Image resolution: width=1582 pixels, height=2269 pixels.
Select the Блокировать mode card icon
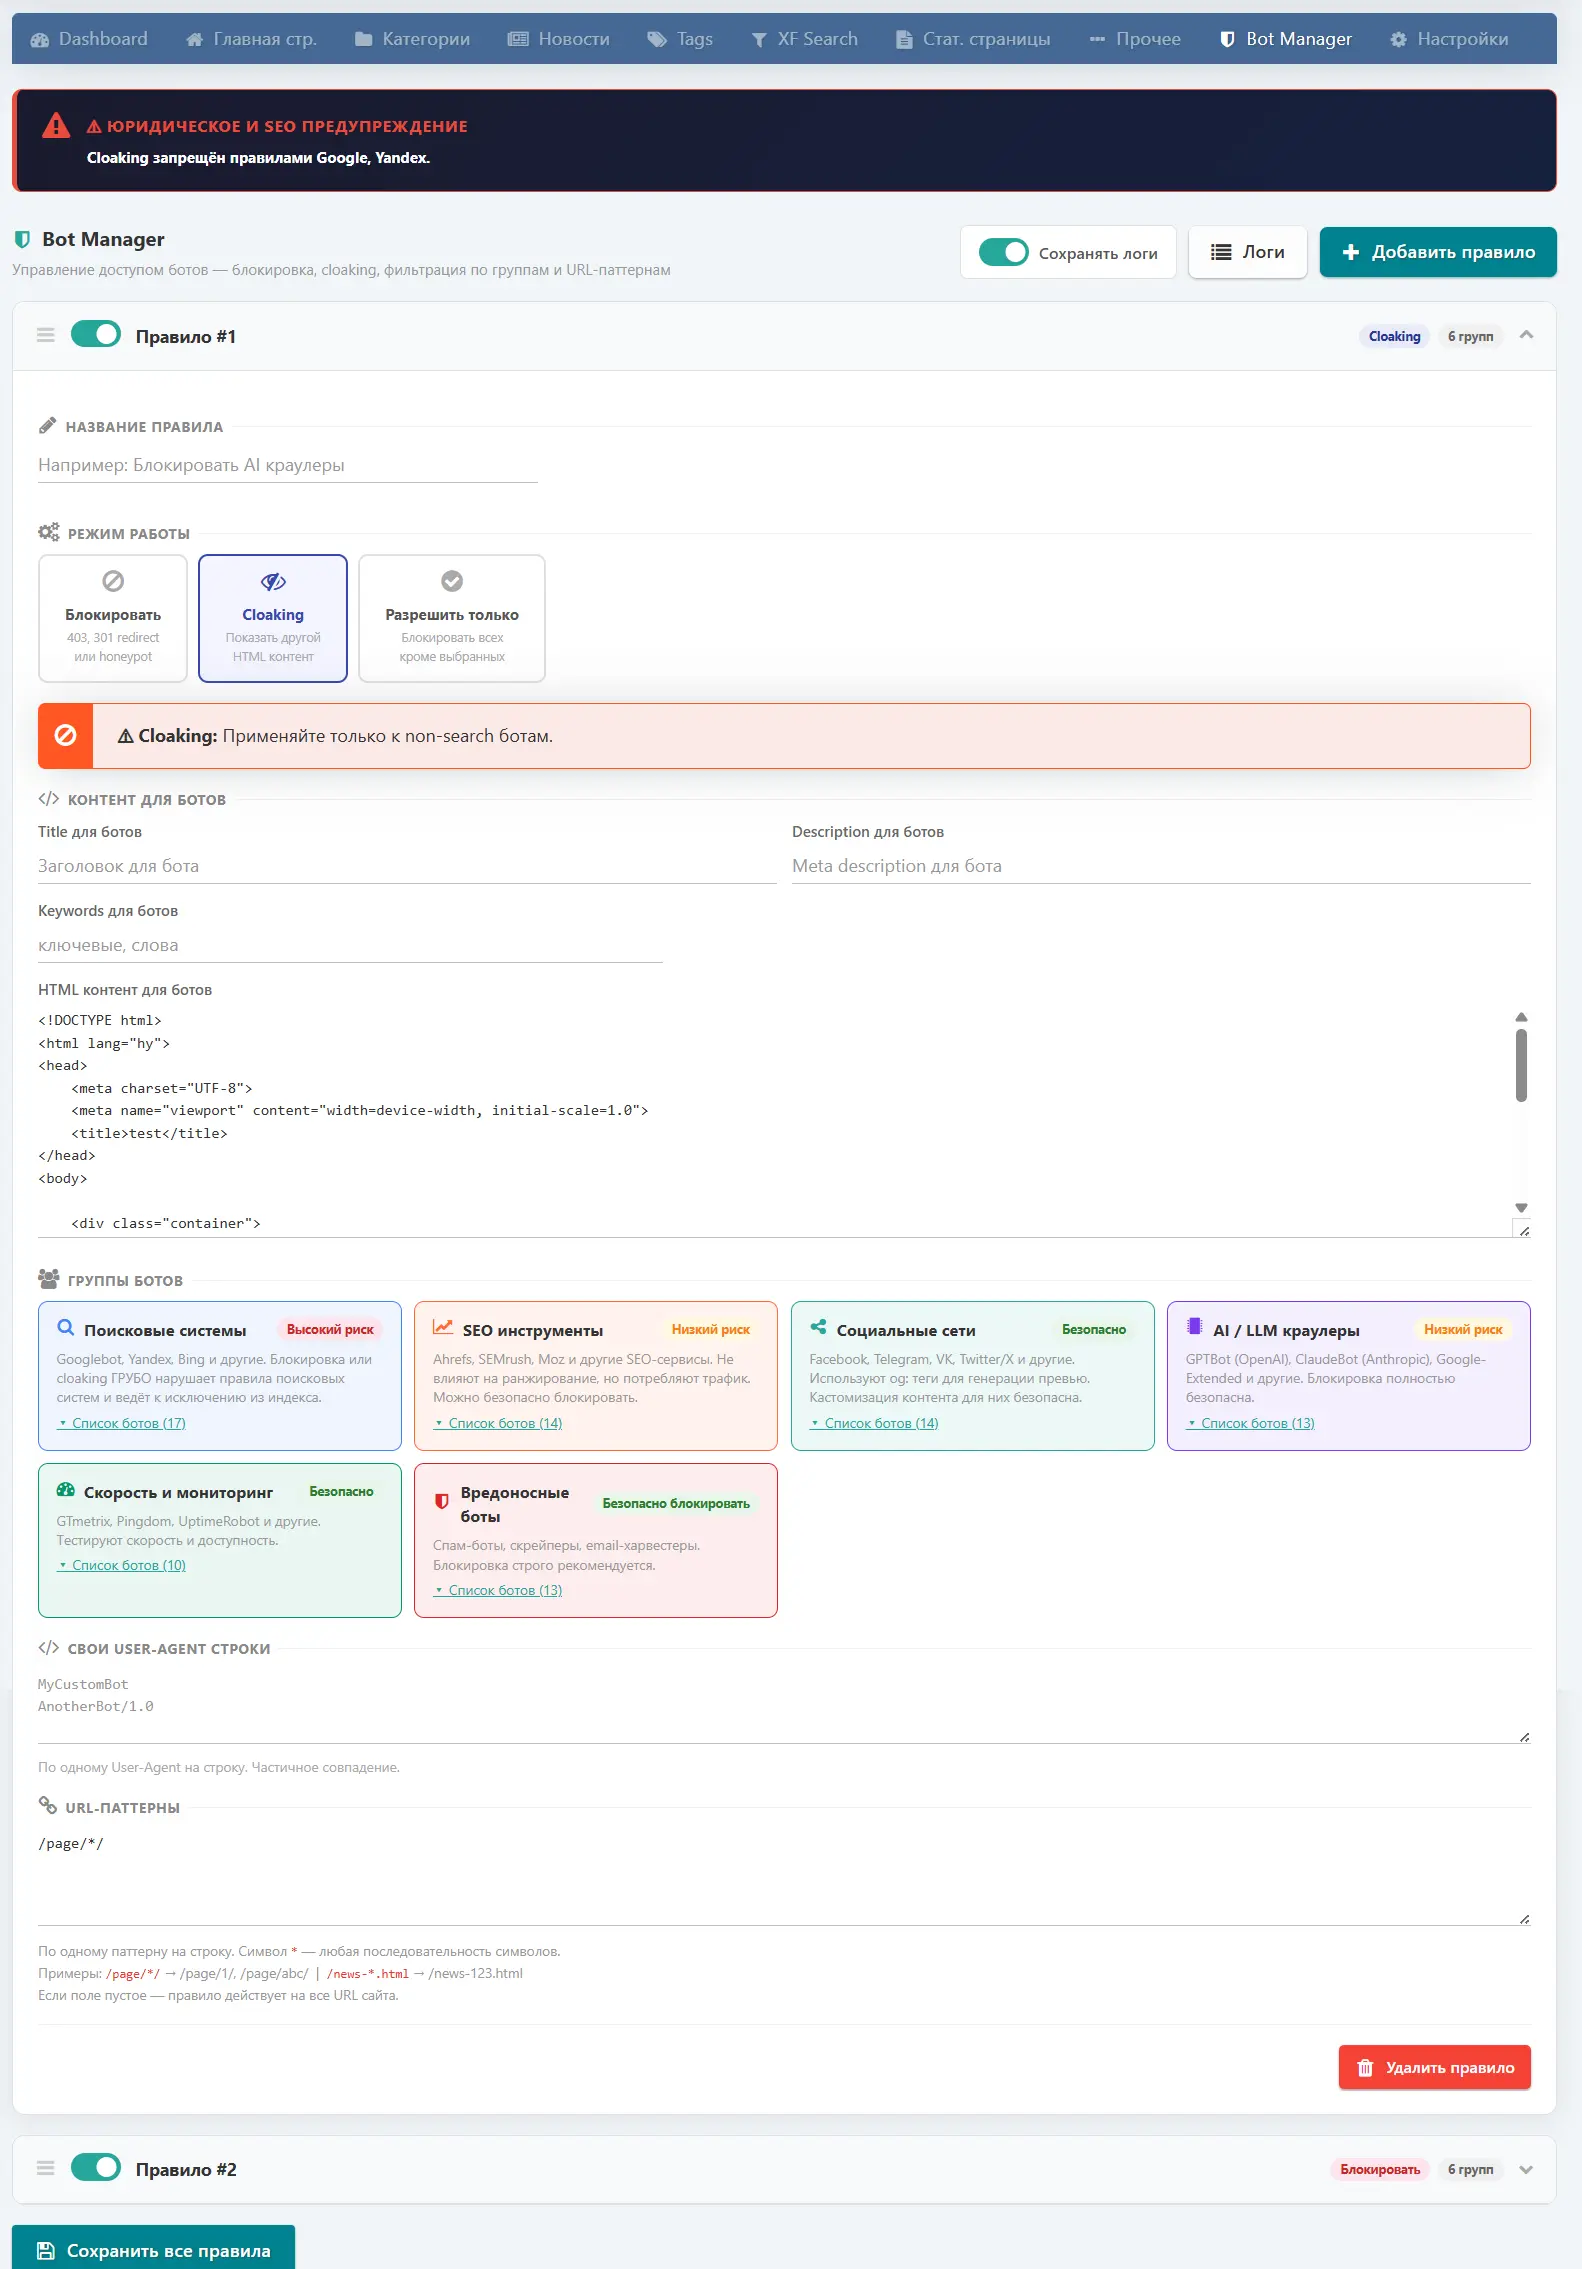[113, 581]
